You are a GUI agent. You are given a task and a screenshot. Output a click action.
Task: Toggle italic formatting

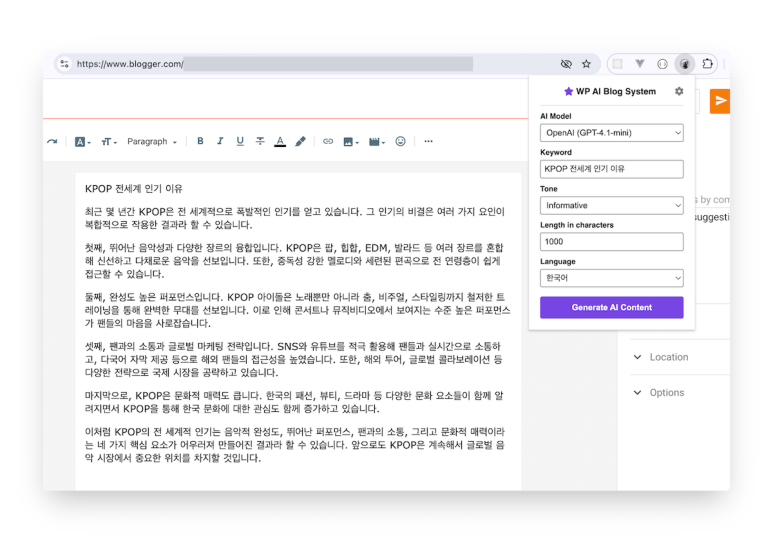(220, 141)
